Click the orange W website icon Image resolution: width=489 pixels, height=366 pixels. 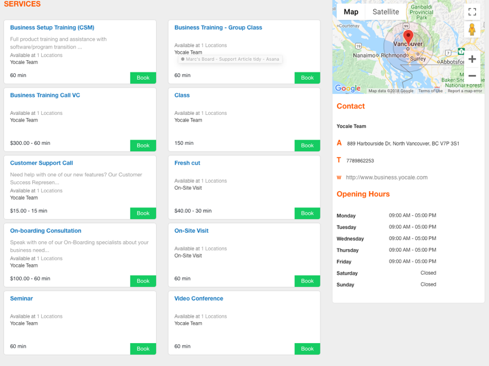(x=339, y=177)
